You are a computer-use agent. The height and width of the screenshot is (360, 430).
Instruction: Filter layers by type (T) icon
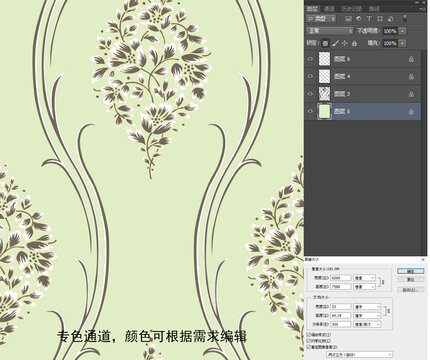pos(369,19)
